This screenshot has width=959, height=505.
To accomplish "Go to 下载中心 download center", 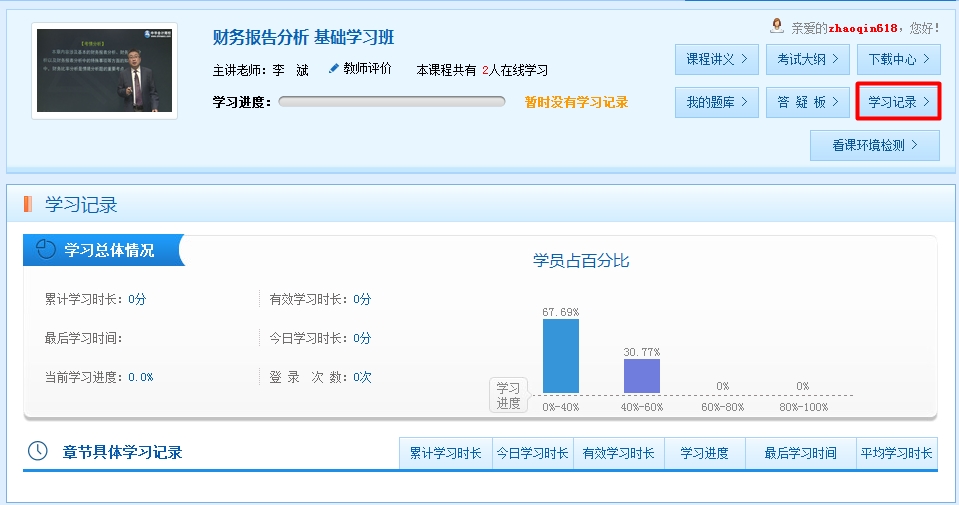I will pos(898,59).
